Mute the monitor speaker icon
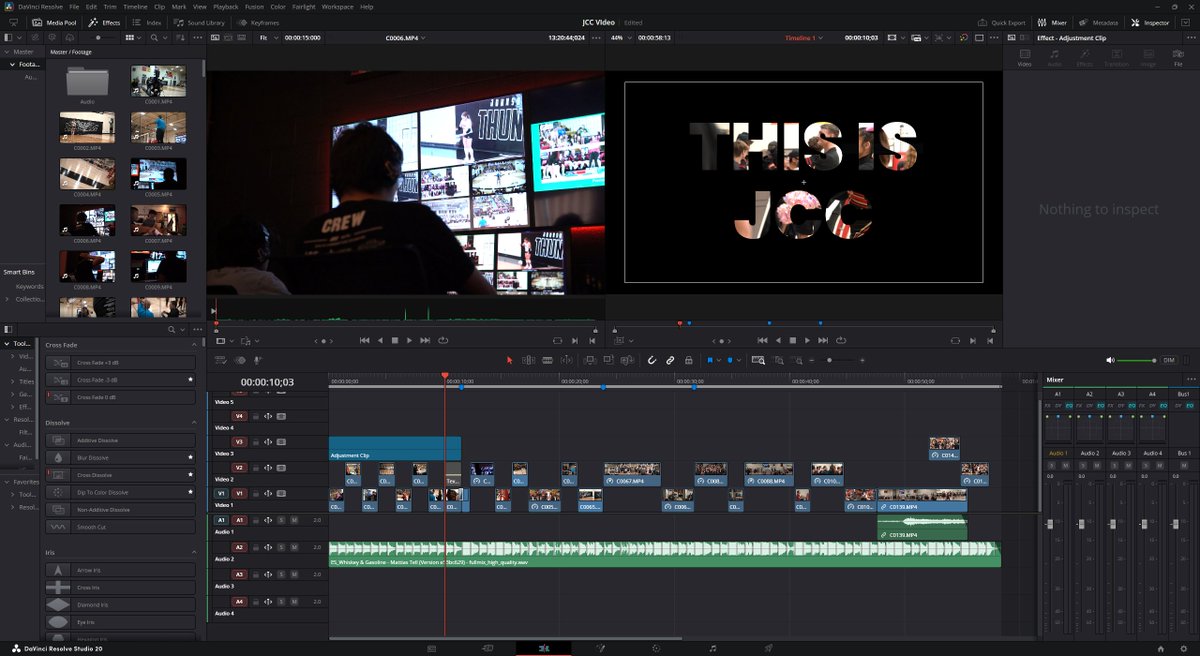The width and height of the screenshot is (1200, 656). coord(1110,360)
